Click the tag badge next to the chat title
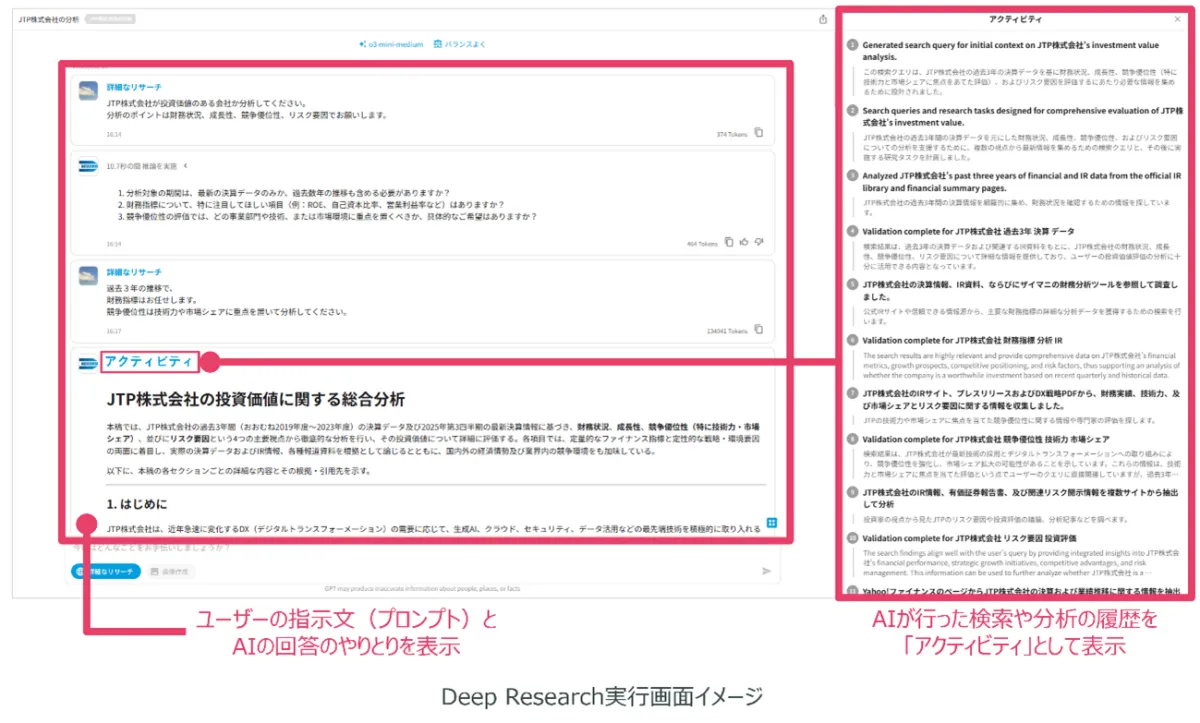The image size is (1200, 723). click(x=111, y=19)
